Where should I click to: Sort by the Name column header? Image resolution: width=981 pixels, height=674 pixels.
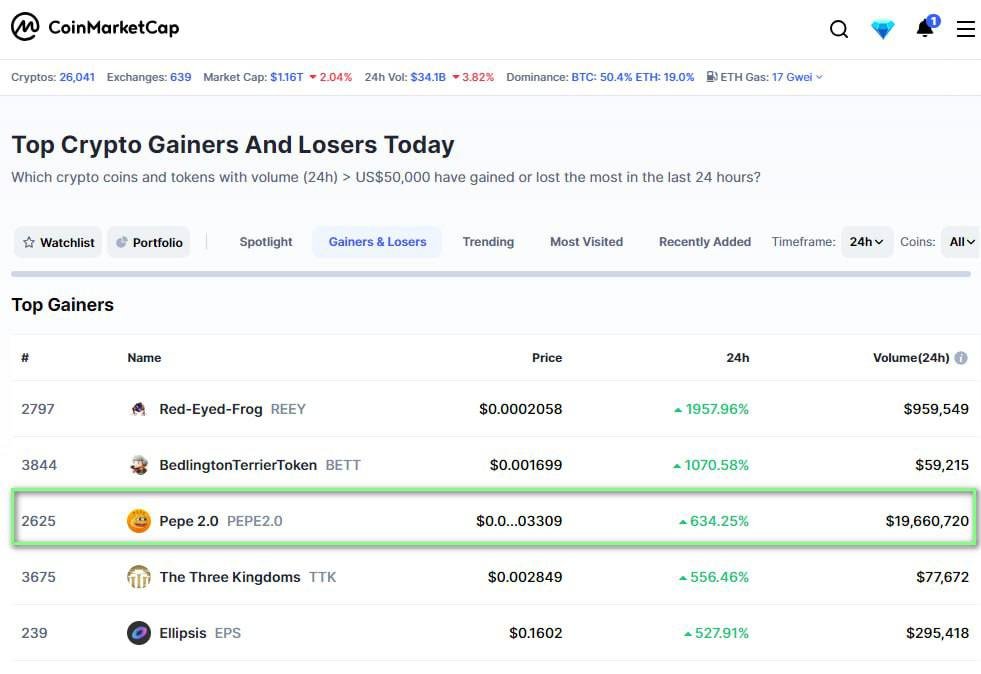click(144, 358)
